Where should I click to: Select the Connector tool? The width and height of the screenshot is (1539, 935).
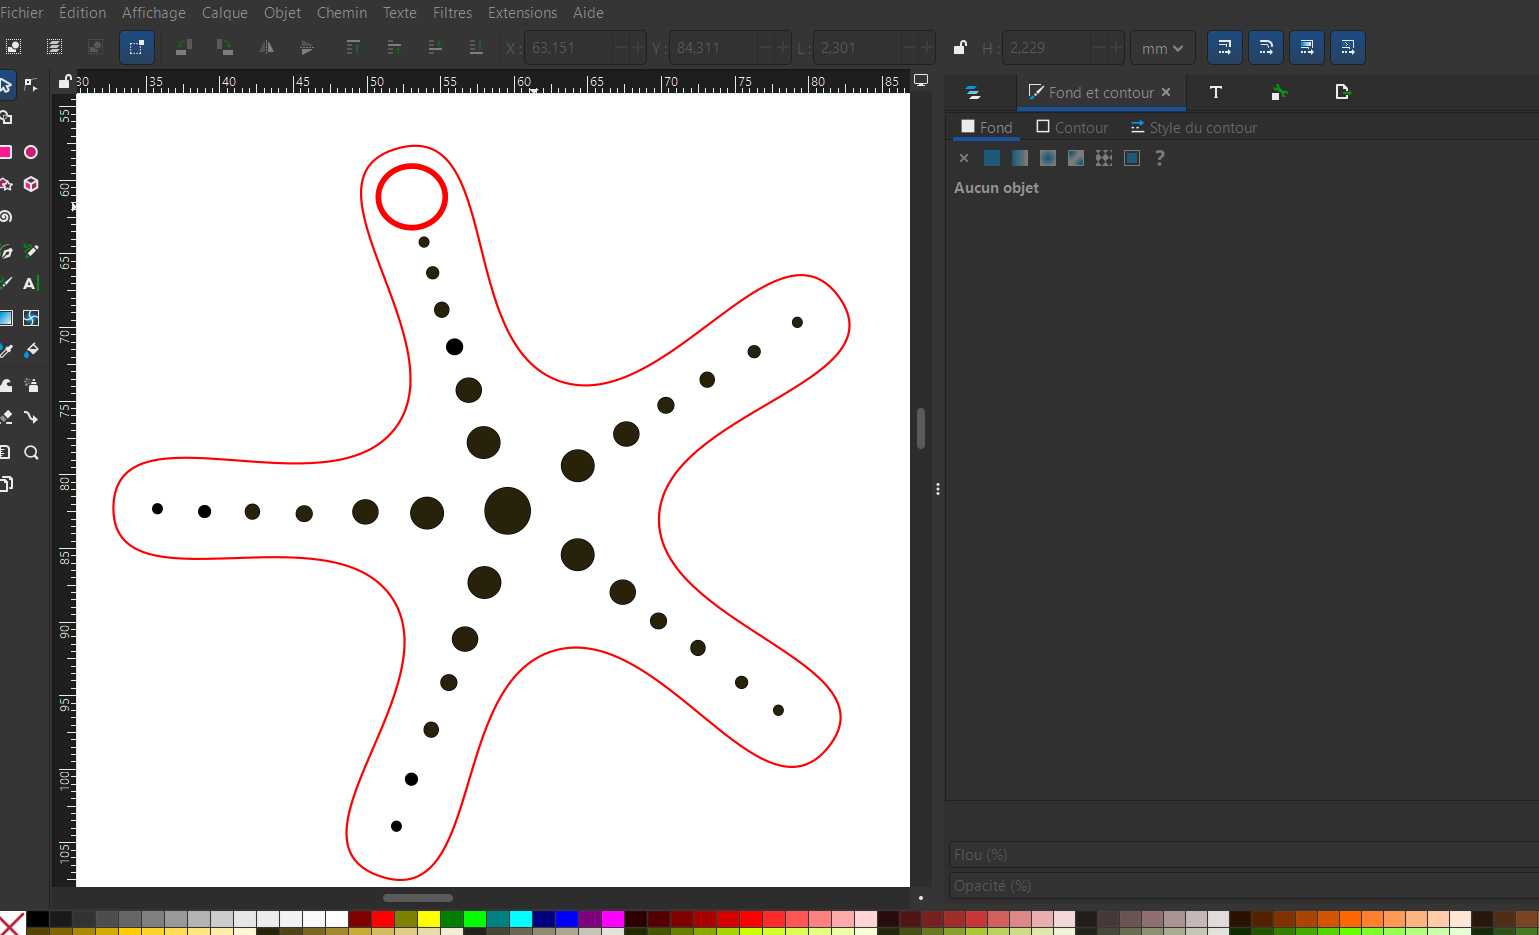pyautogui.click(x=31, y=418)
